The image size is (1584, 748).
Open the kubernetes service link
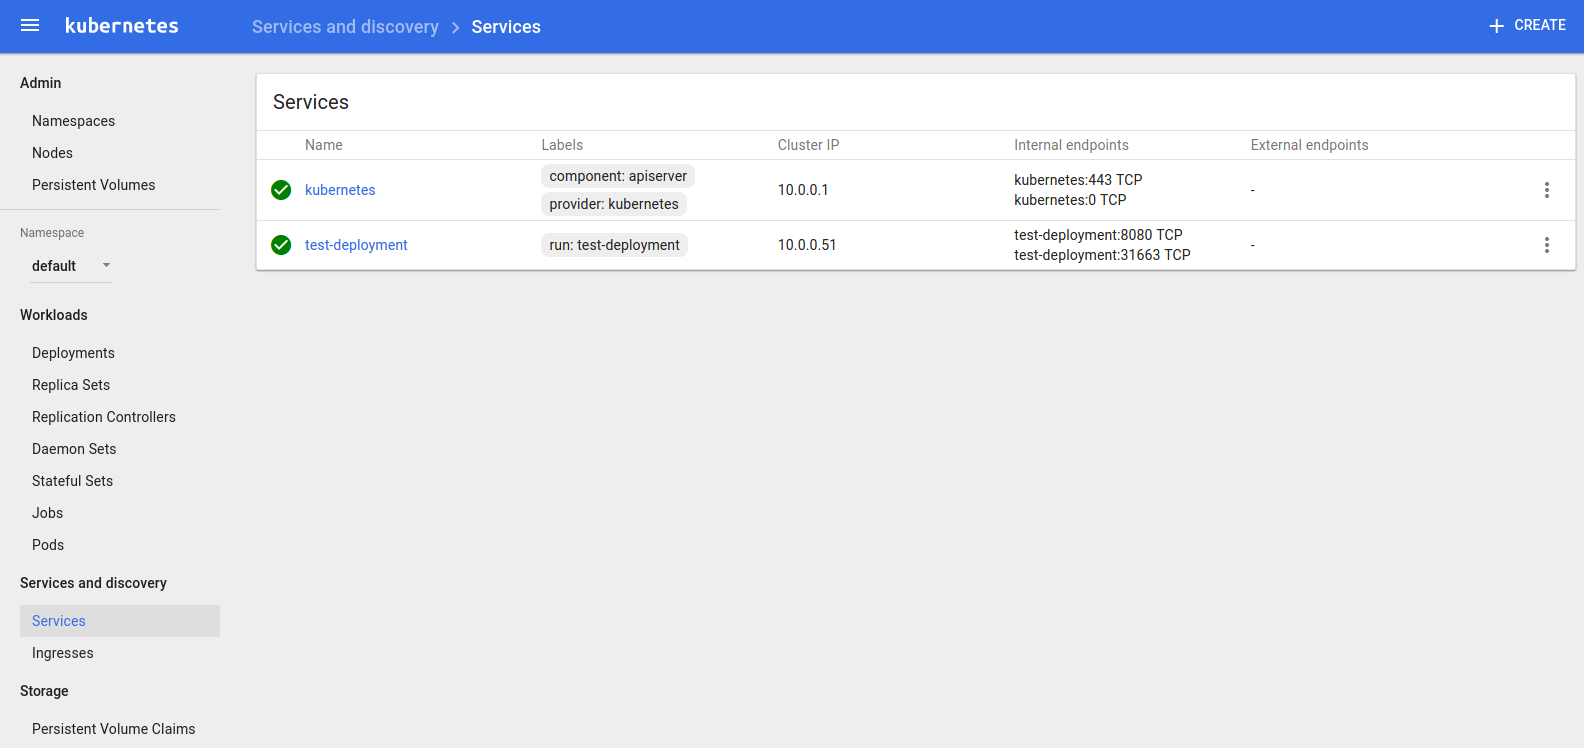click(340, 190)
